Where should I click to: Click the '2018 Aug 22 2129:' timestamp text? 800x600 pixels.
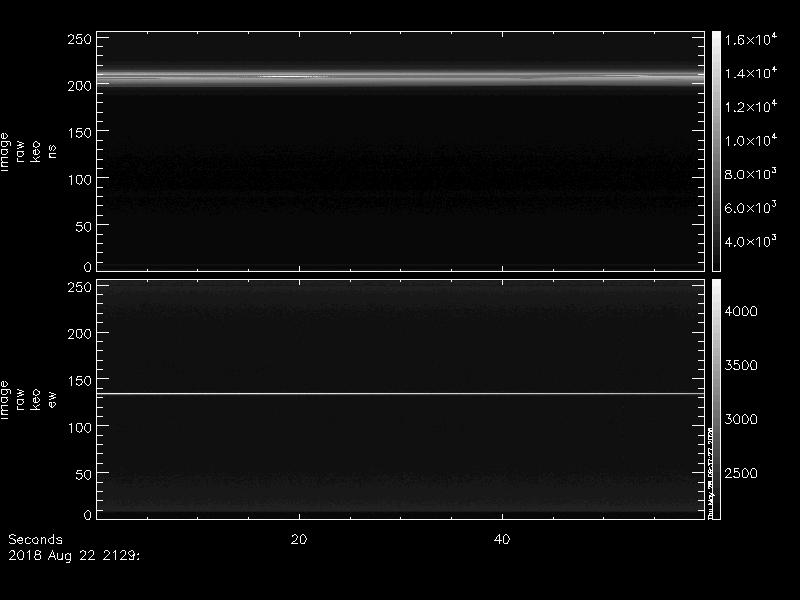pyautogui.click(x=74, y=556)
